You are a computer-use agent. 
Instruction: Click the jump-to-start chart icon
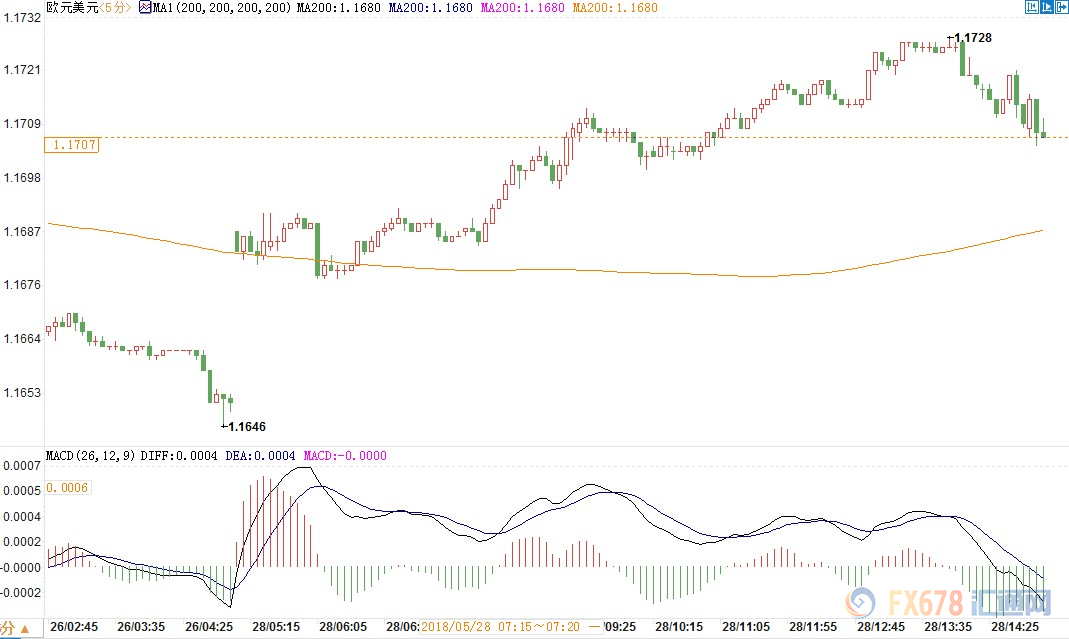point(1032,8)
